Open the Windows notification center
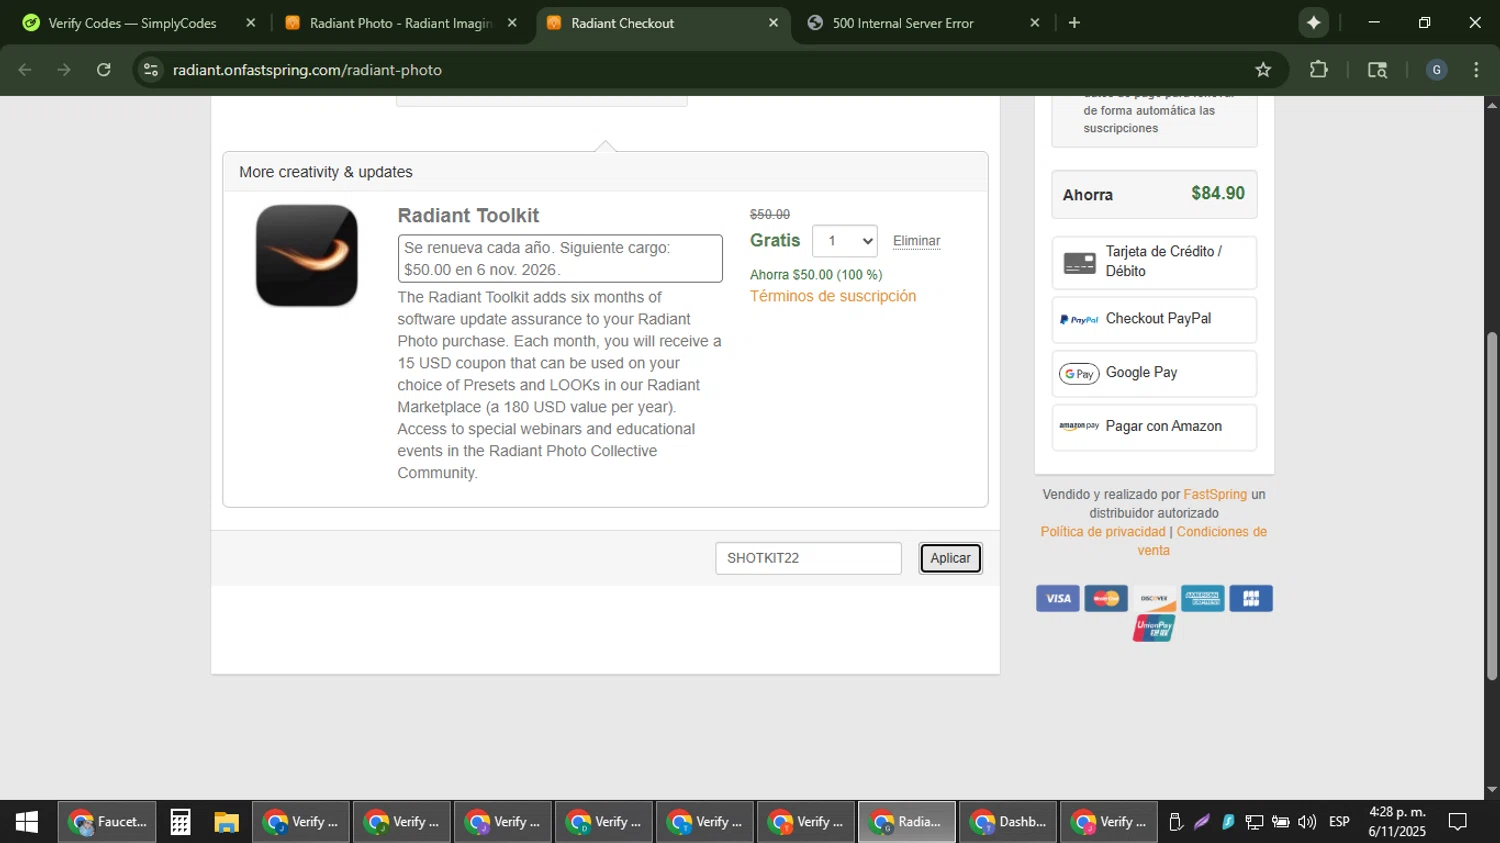Screen dimensions: 1500x843 point(1458,822)
